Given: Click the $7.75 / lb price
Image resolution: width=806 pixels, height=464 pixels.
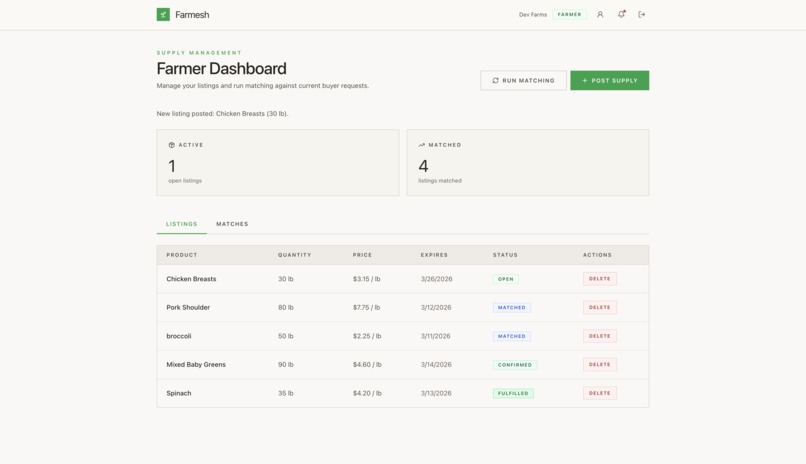Looking at the screenshot, I should (x=367, y=307).
